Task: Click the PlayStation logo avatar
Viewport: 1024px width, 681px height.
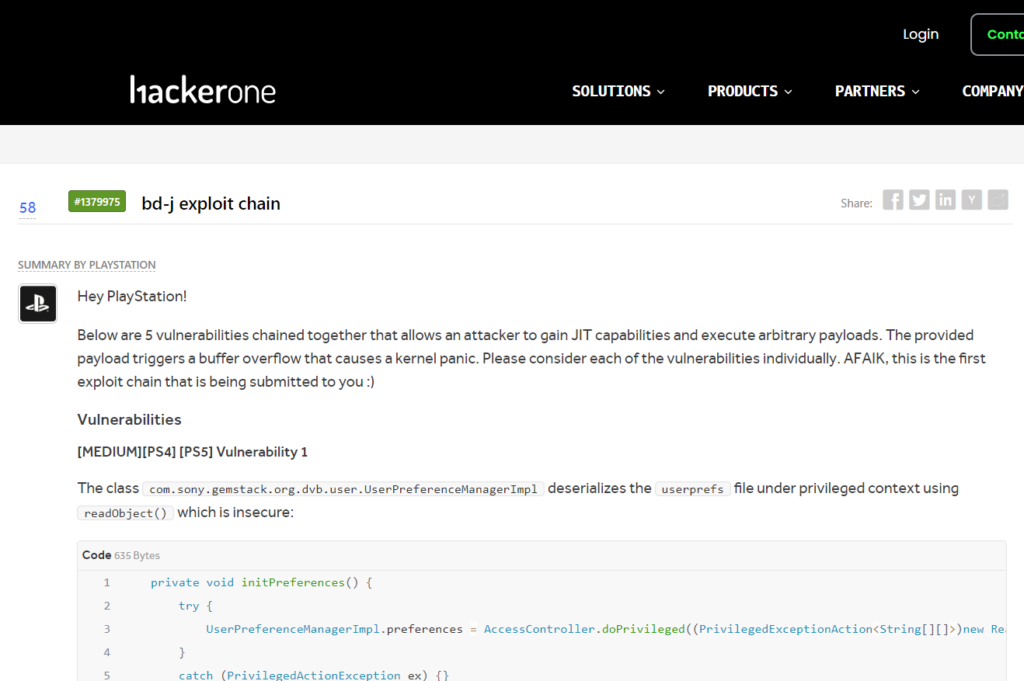Action: [38, 303]
